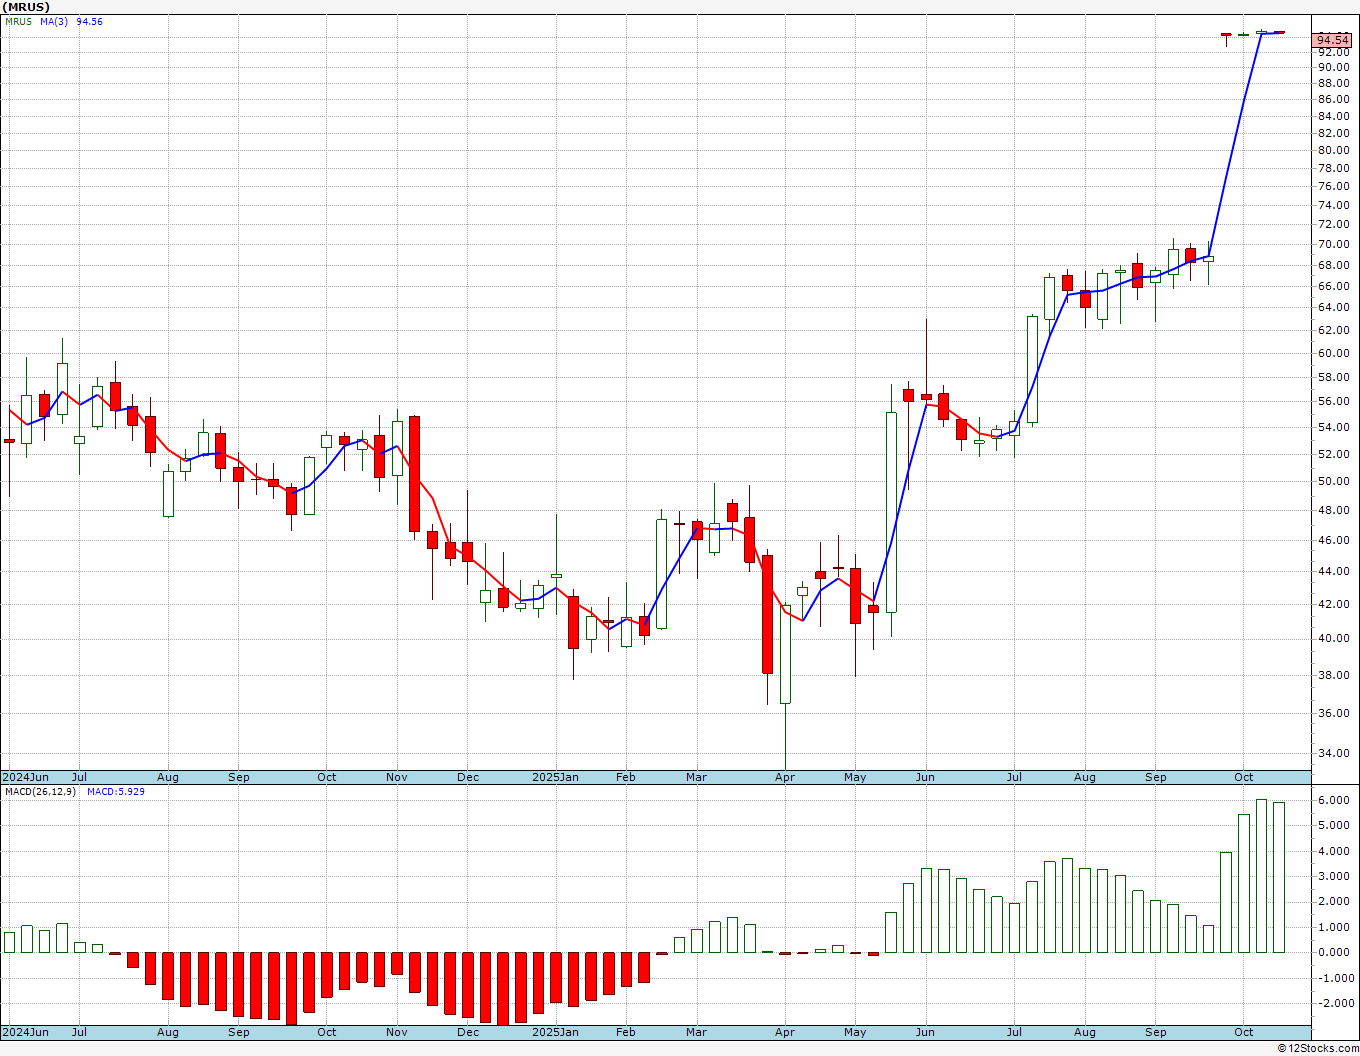Click the 74.00 price axis label
This screenshot has height=1056, width=1360.
[x=1333, y=206]
